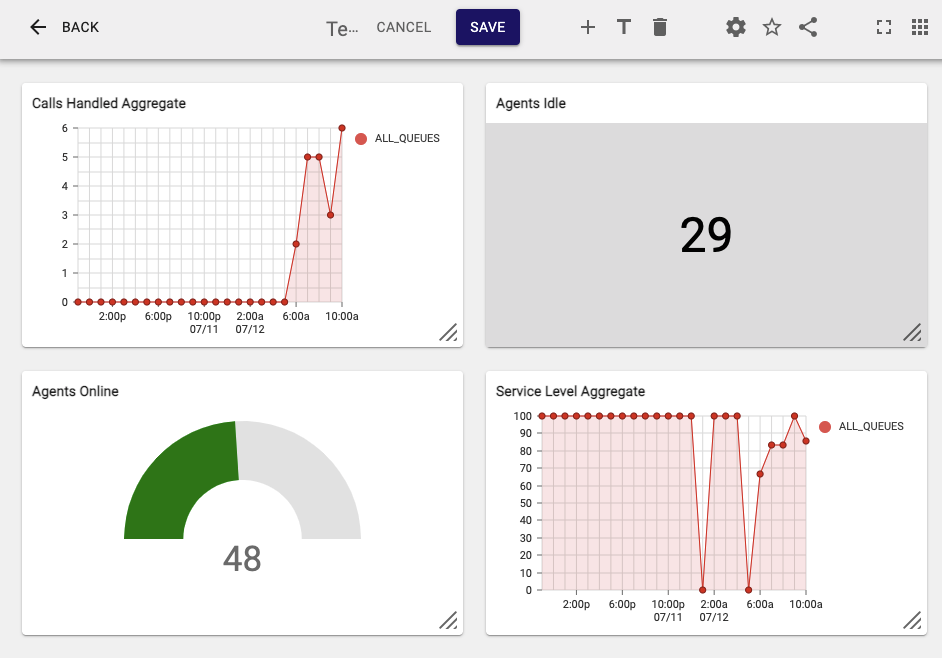
Task: Select the Agents Online title
Action: 75,391
